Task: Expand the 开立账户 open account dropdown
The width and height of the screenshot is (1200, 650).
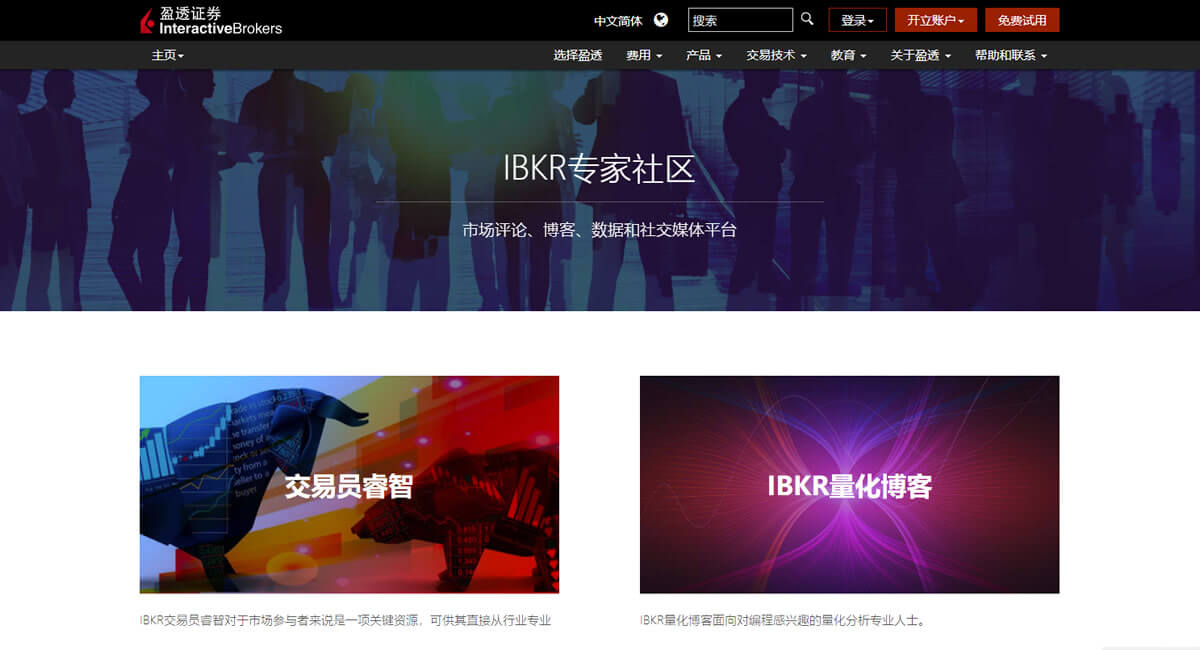Action: [x=935, y=20]
